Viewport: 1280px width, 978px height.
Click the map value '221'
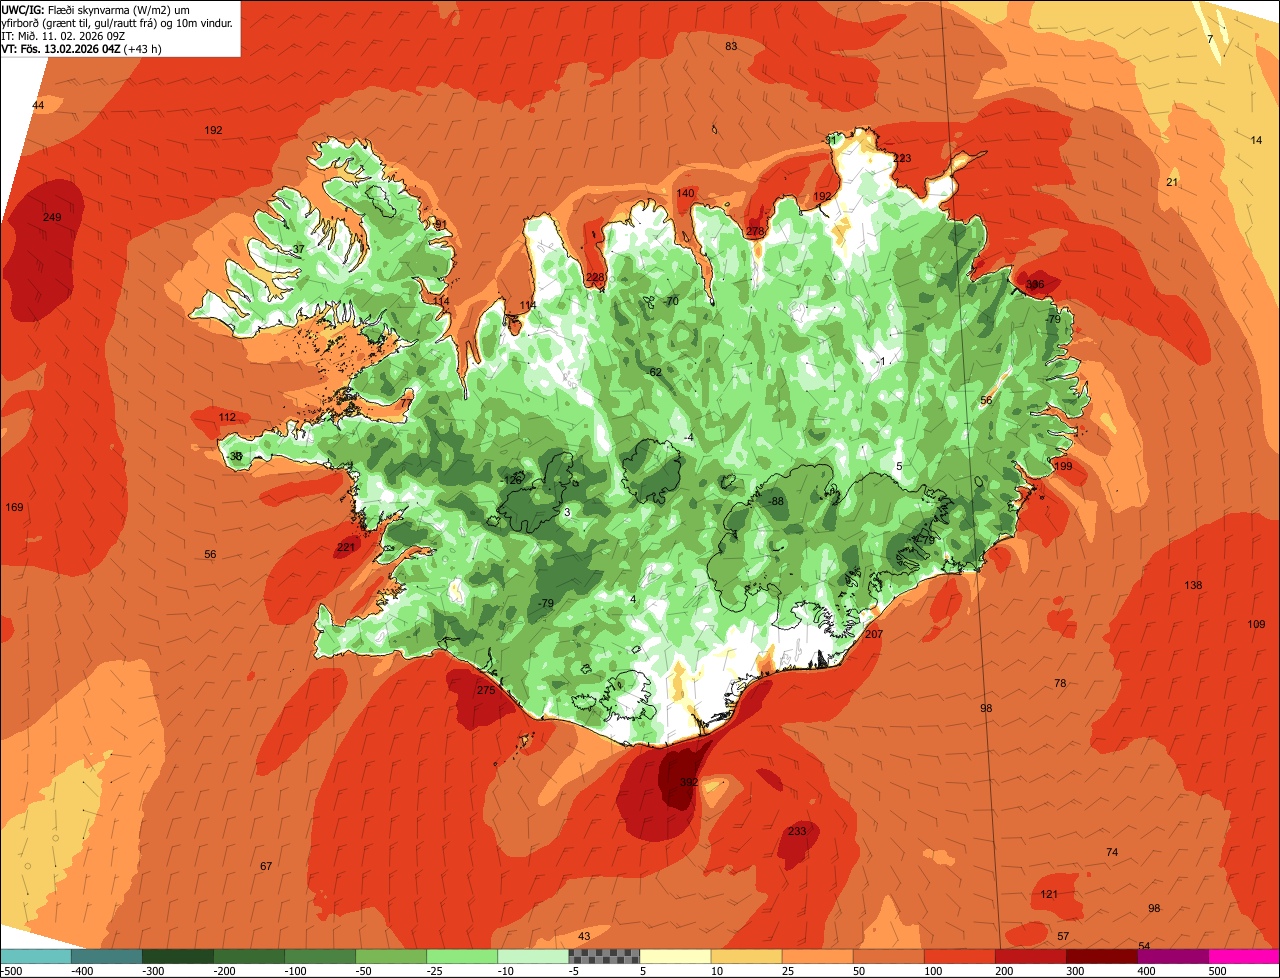click(346, 547)
